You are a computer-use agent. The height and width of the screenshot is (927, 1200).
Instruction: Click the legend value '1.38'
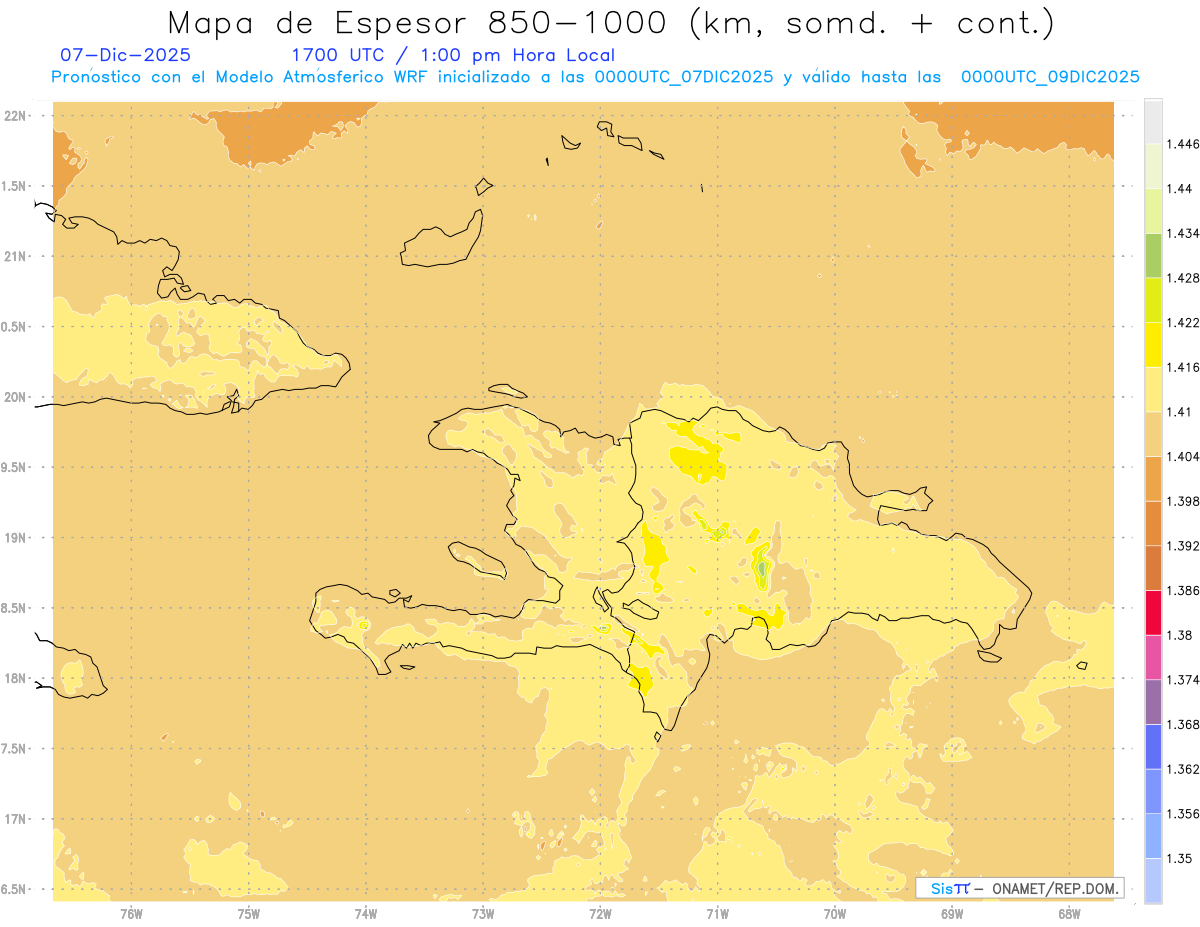(x=1178, y=635)
